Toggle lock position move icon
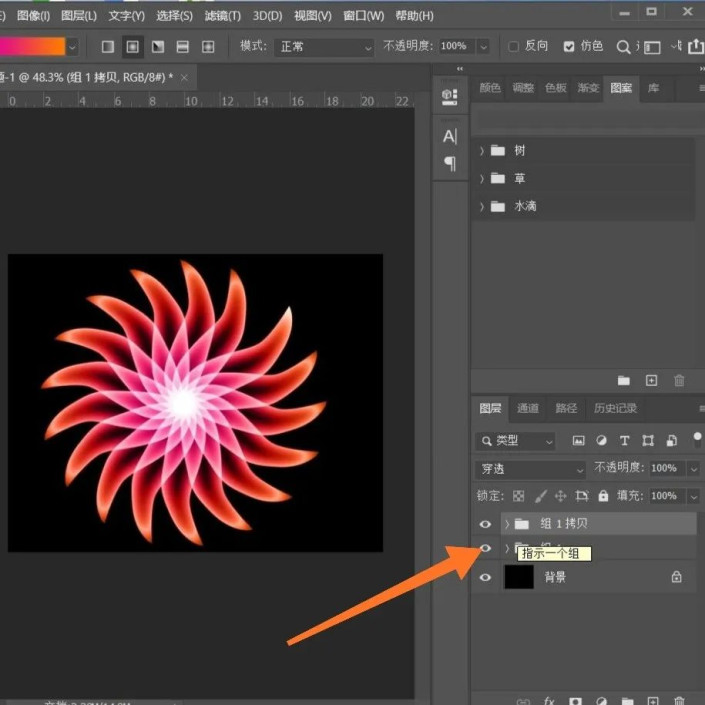This screenshot has height=705, width=705. [560, 496]
